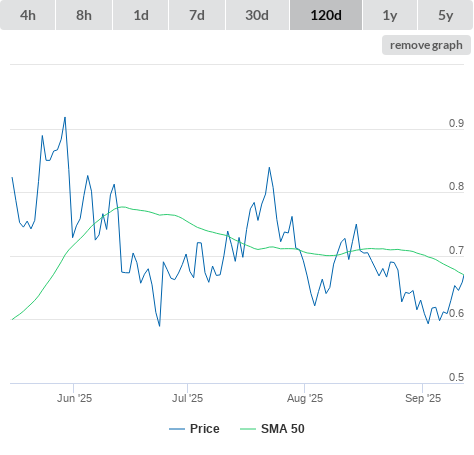This screenshot has height=455, width=474.
Task: Click the Aug '25 axis label
Action: click(x=305, y=398)
